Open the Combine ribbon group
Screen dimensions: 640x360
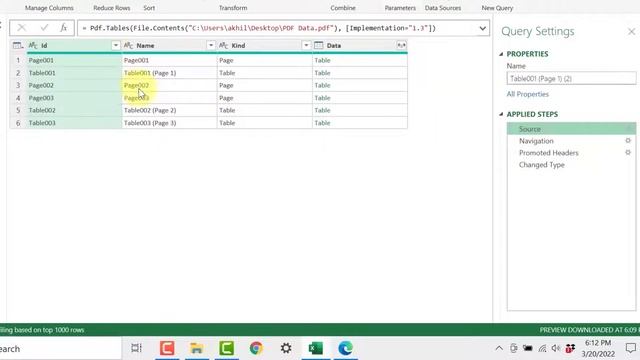pyautogui.click(x=343, y=8)
